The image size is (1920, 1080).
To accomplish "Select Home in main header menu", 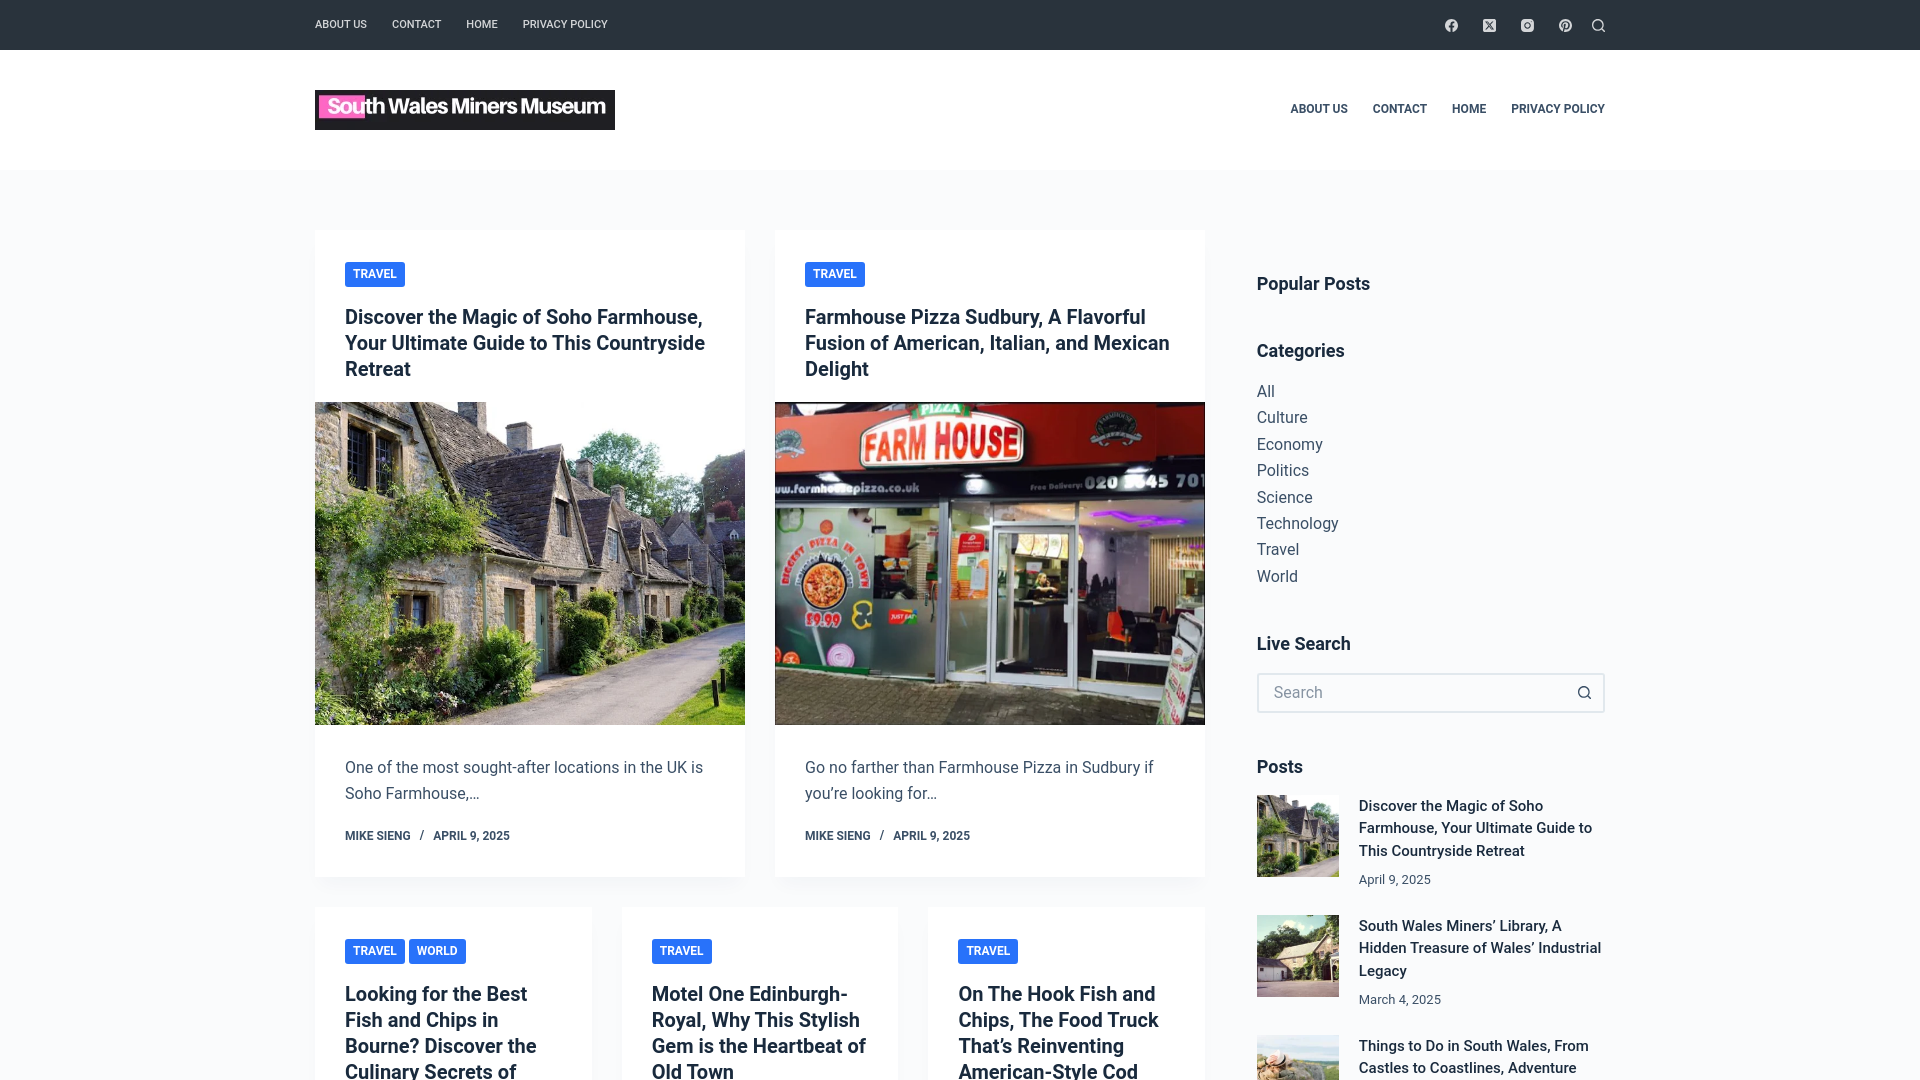I will point(1469,109).
